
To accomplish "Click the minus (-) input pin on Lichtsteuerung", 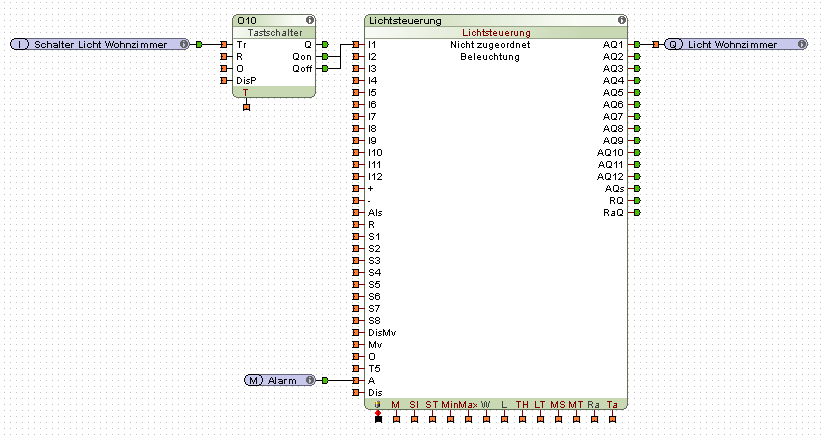I will tap(356, 201).
